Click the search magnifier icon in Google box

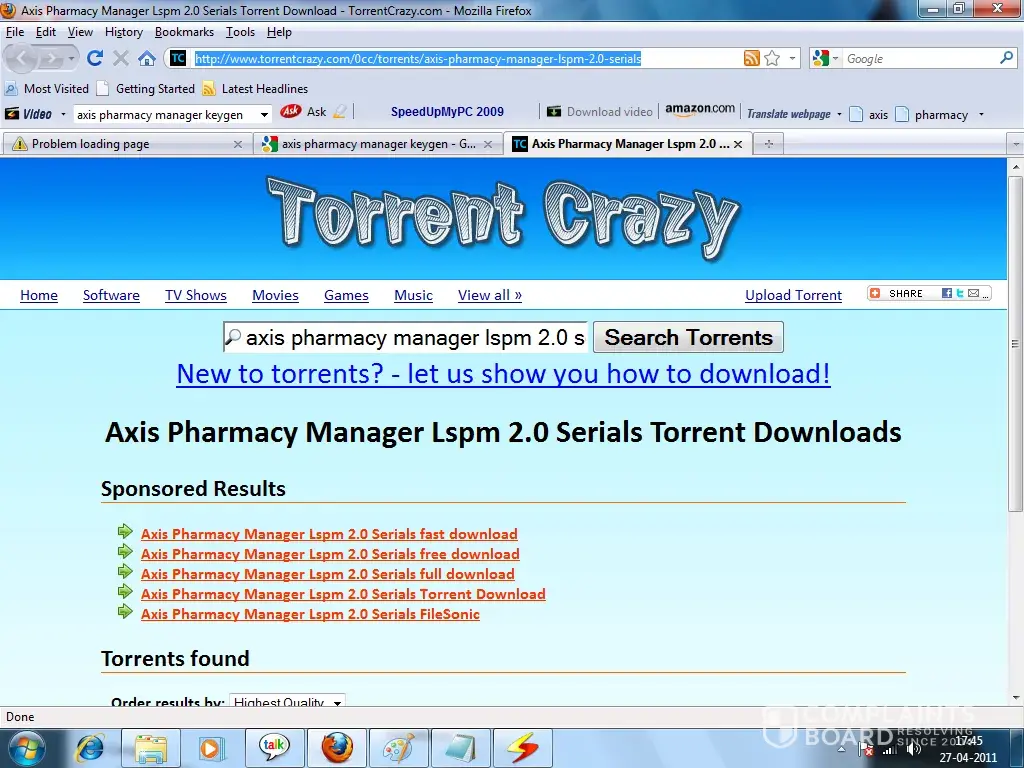coord(1006,58)
